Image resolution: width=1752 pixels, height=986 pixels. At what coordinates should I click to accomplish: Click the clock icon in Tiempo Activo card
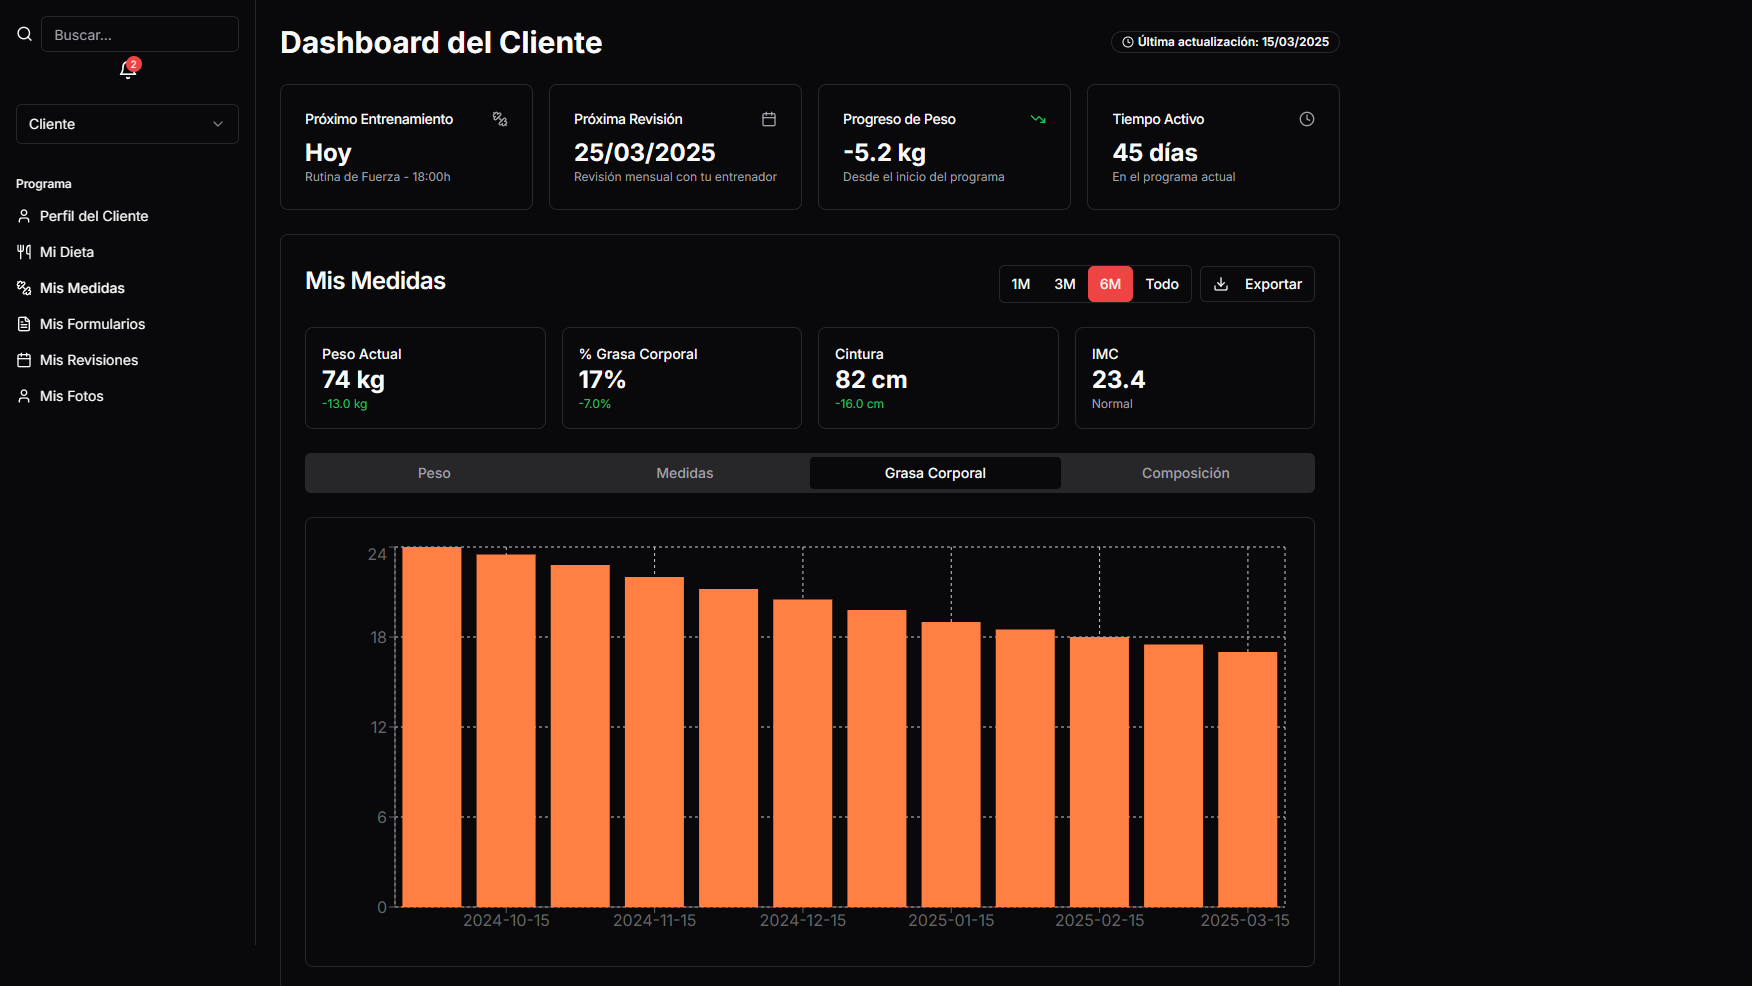[x=1306, y=119]
